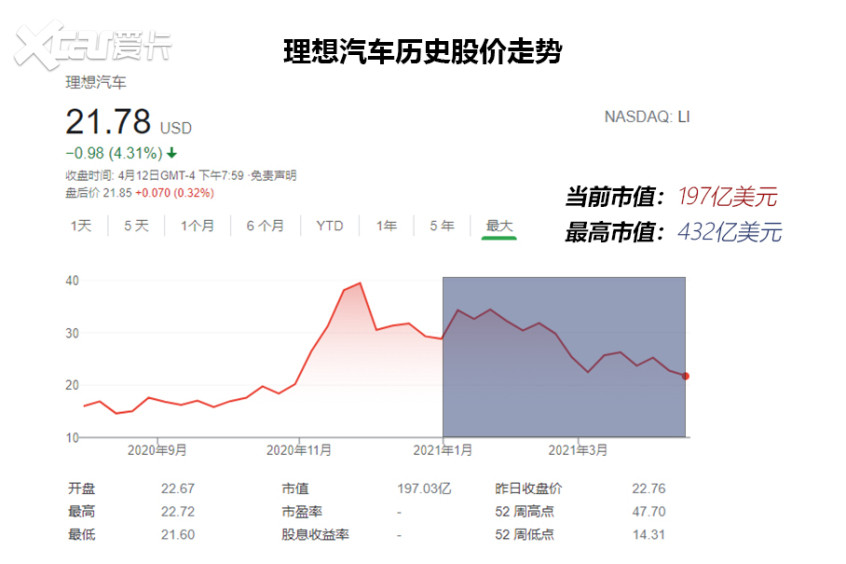The height and width of the screenshot is (564, 846).
Task: Click the green down arrow beside 4.31%
Action: click(x=172, y=153)
